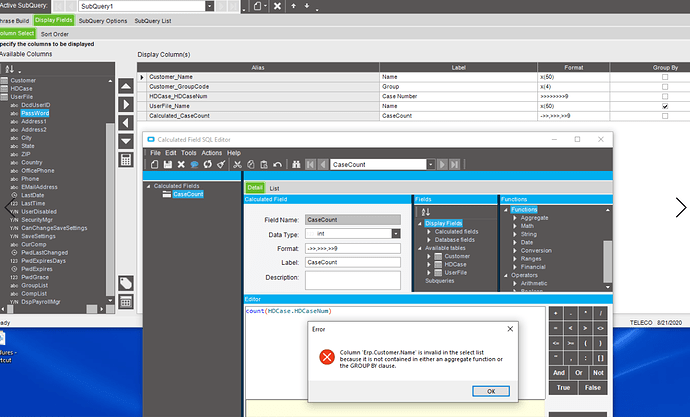Click delete X icon beside Active SubQuery
This screenshot has height=417, width=690.
point(277,6)
